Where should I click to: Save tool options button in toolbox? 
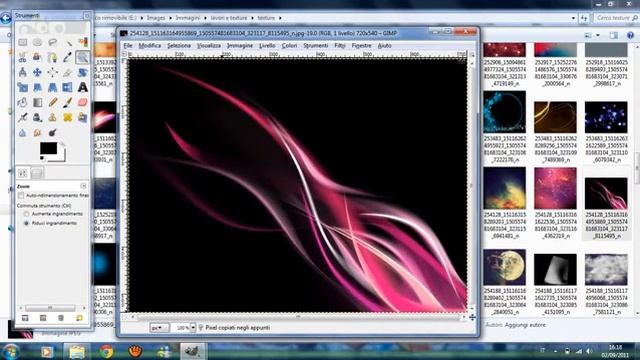click(25, 318)
